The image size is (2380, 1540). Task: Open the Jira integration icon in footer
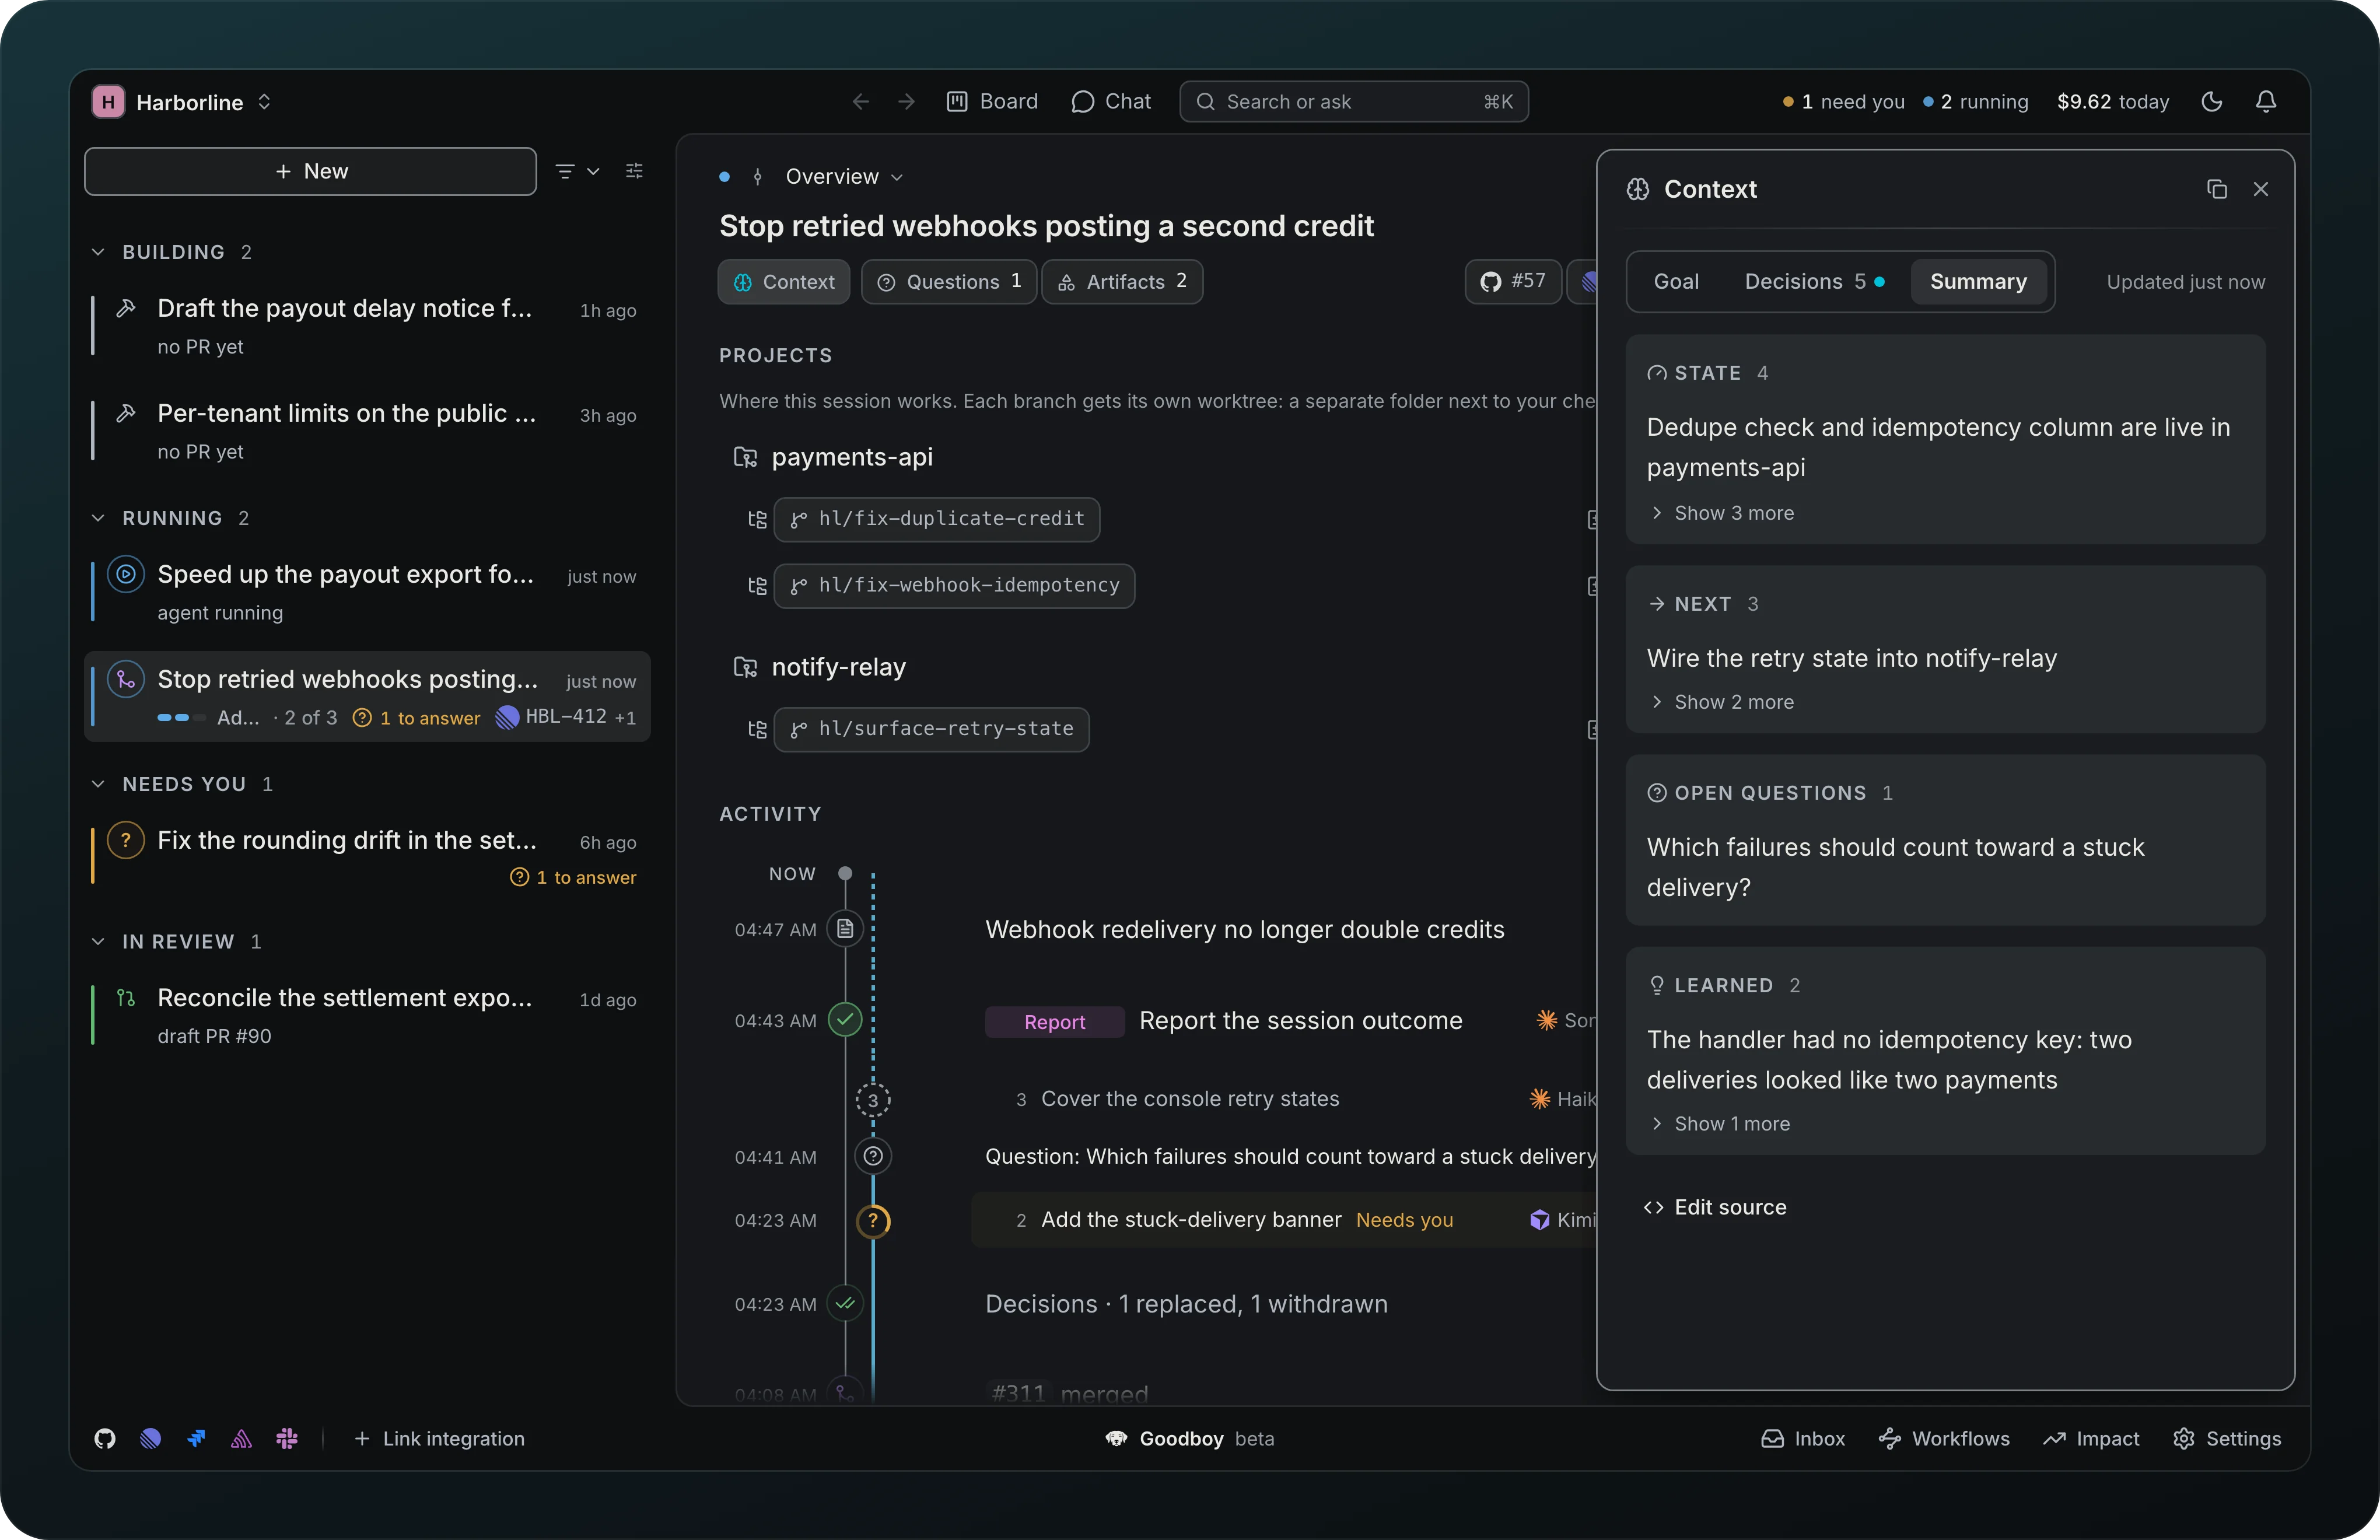tap(196, 1438)
